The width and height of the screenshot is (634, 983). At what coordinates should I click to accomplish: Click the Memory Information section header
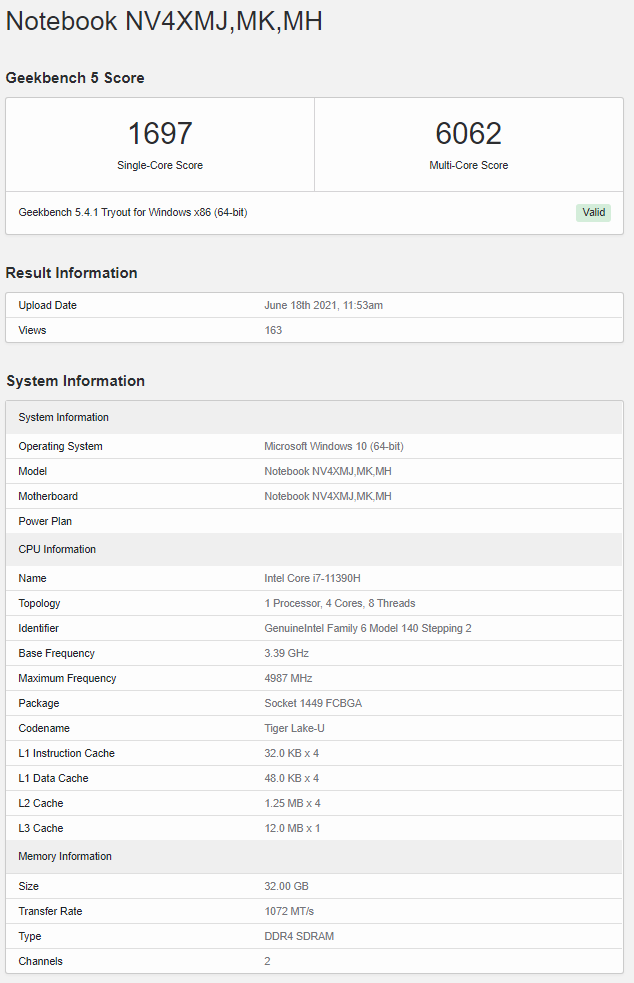[x=65, y=856]
